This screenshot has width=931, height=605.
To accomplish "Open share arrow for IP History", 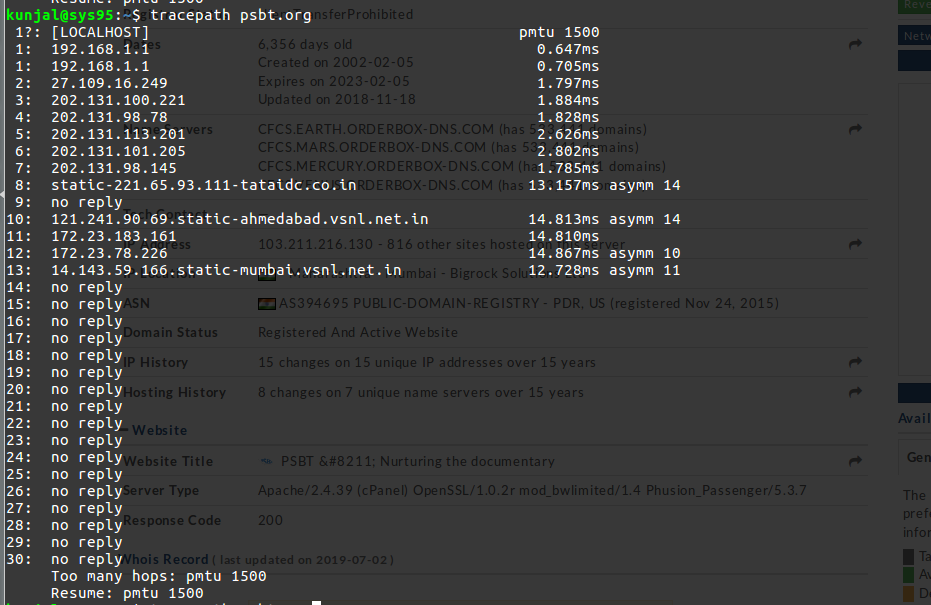I will pos(855,362).
